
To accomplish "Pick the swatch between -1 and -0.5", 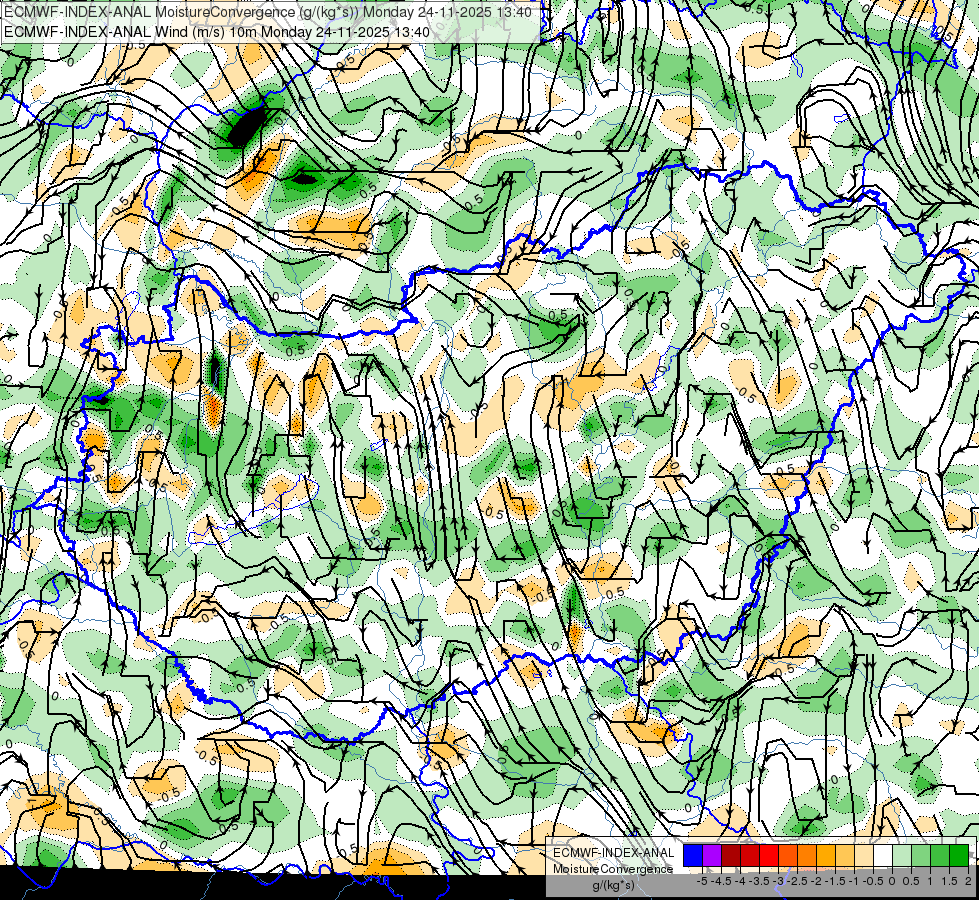I will click(x=863, y=856).
